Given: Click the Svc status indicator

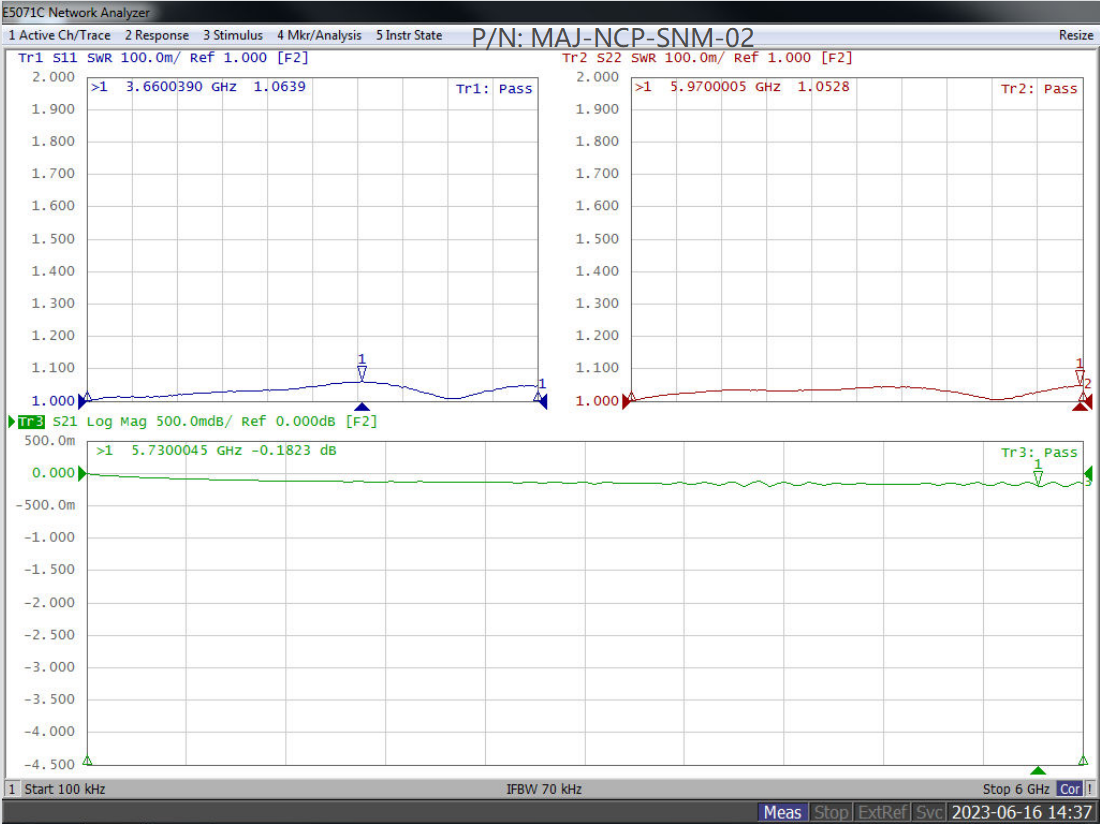Looking at the screenshot, I should (929, 812).
